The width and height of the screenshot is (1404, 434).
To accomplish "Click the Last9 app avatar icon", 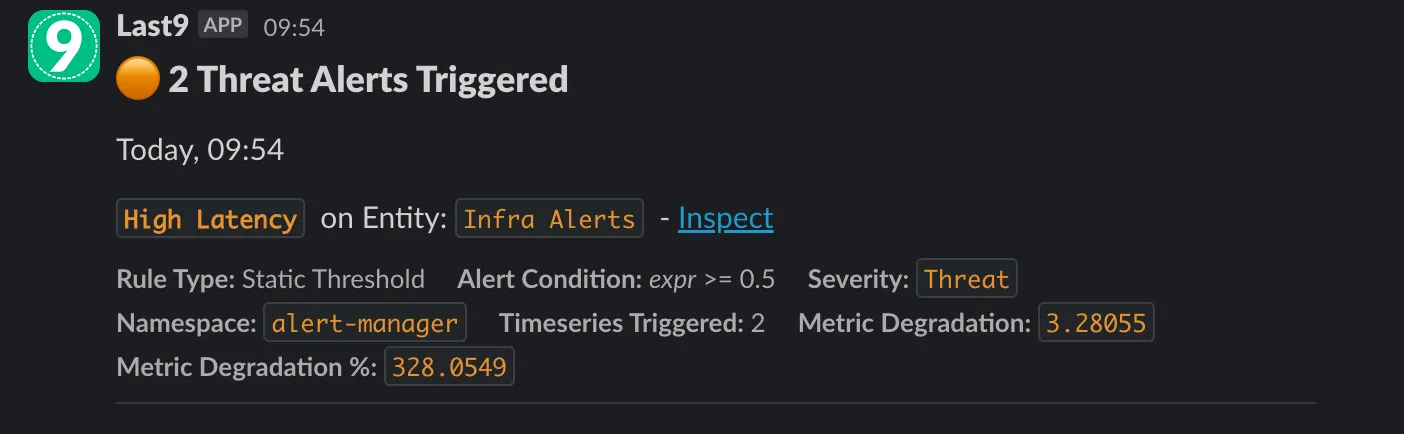I will click(x=64, y=46).
